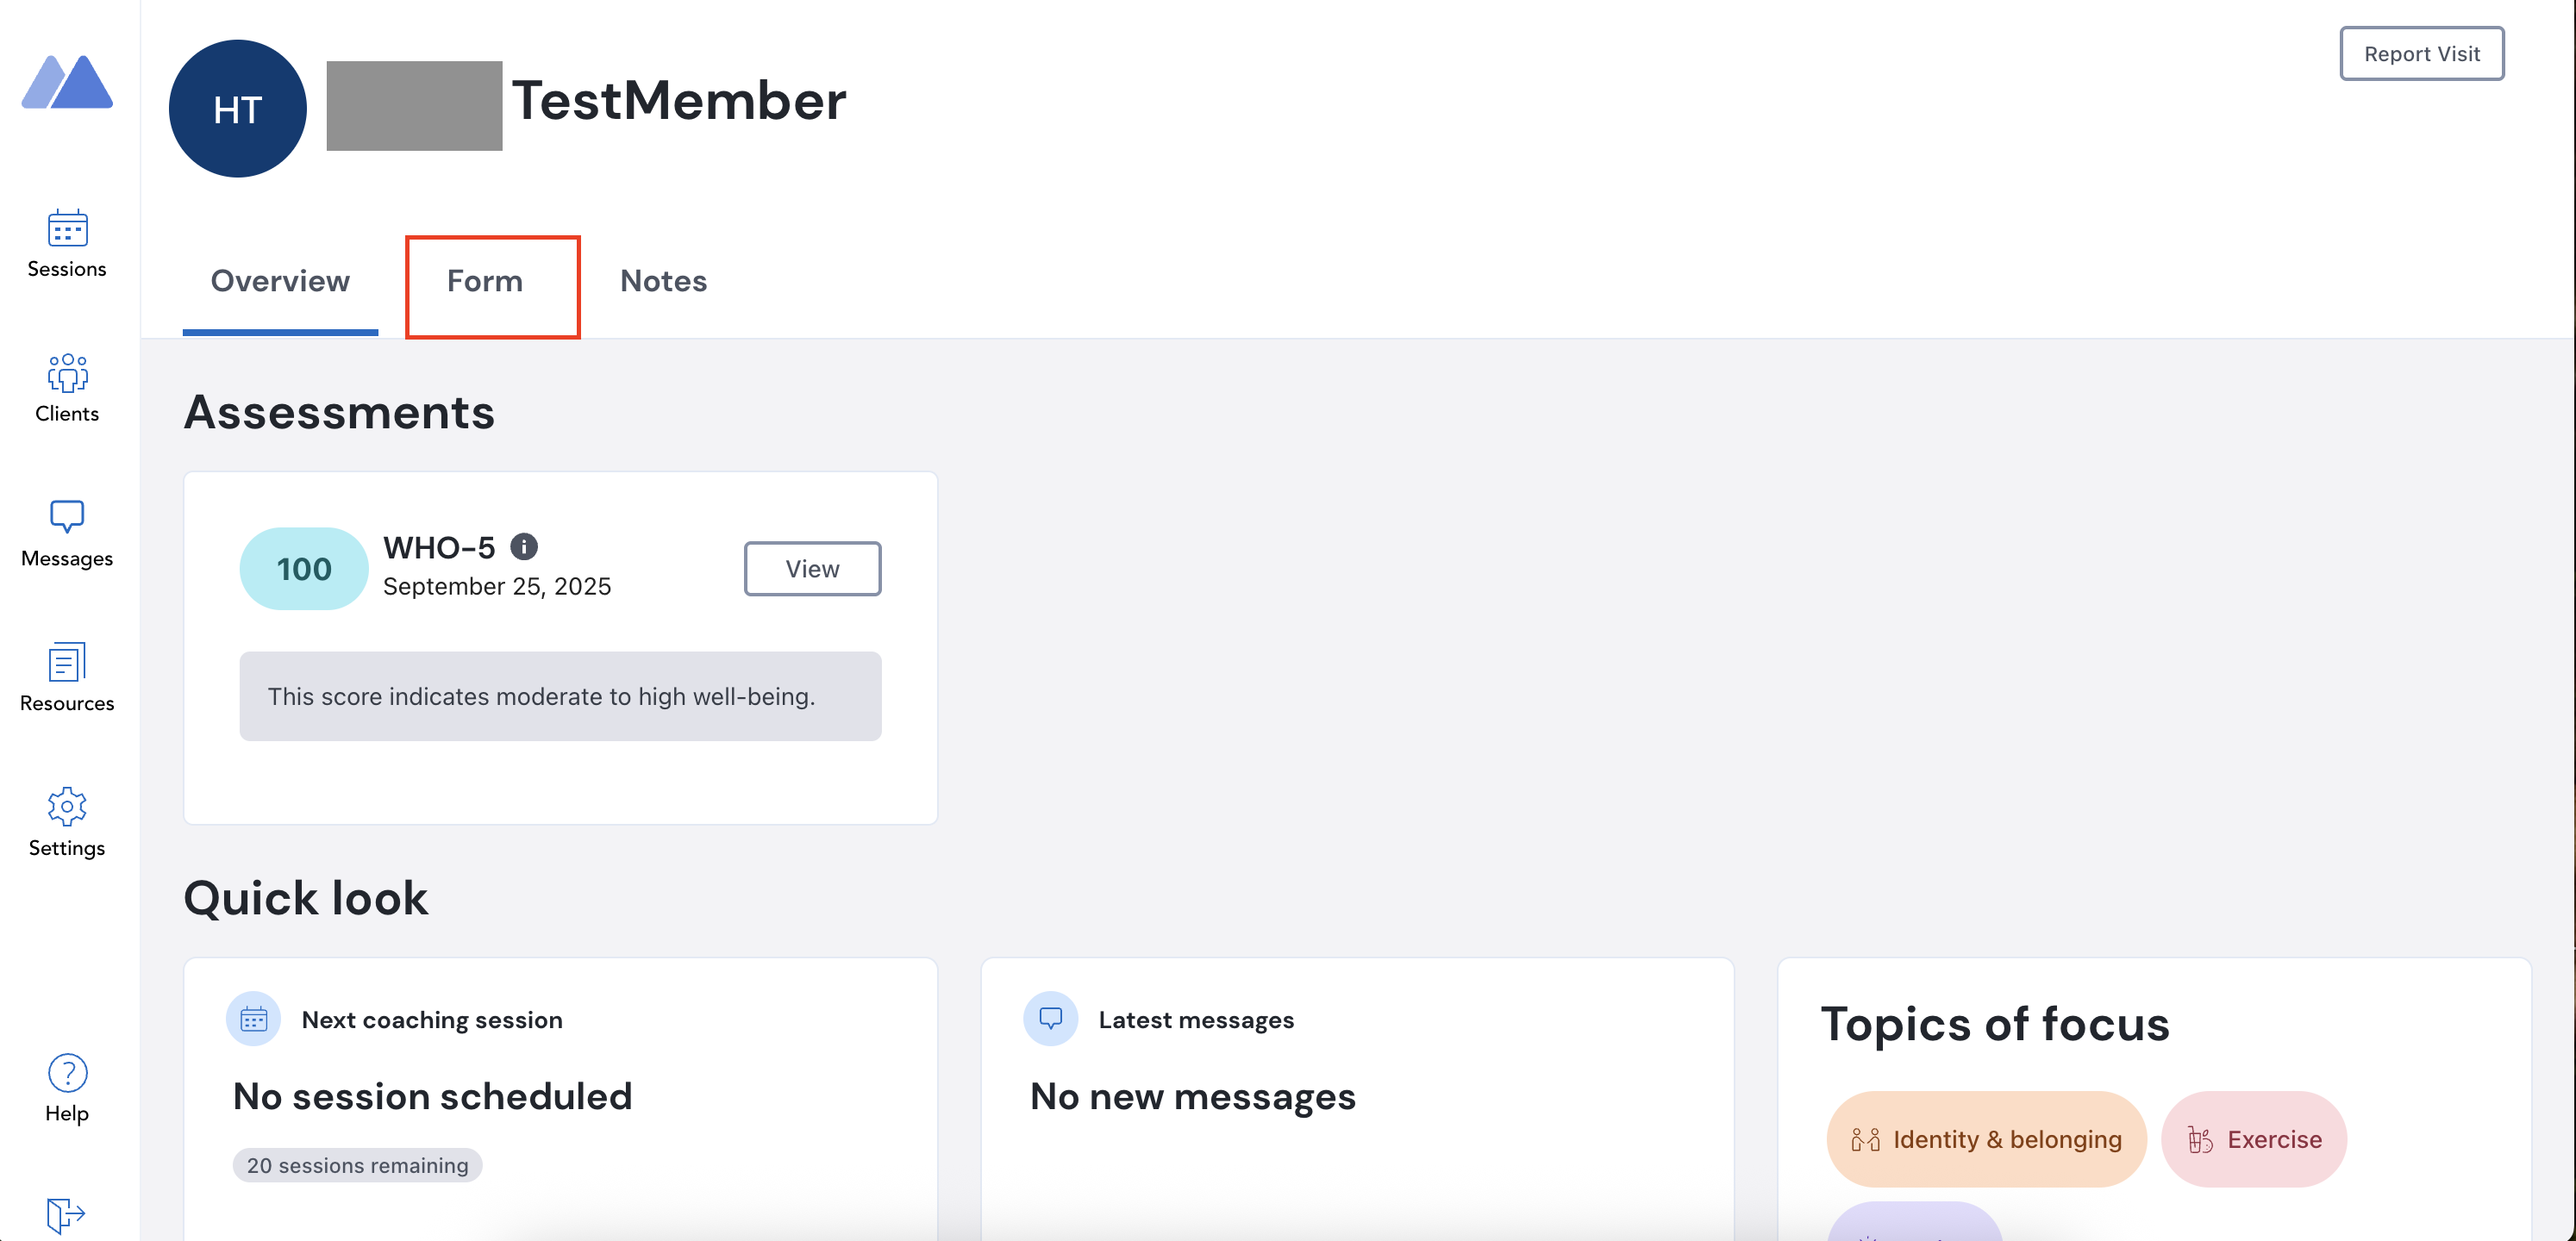2576x1241 pixels.
Task: View the WHO-5 assessment
Action: (812, 569)
